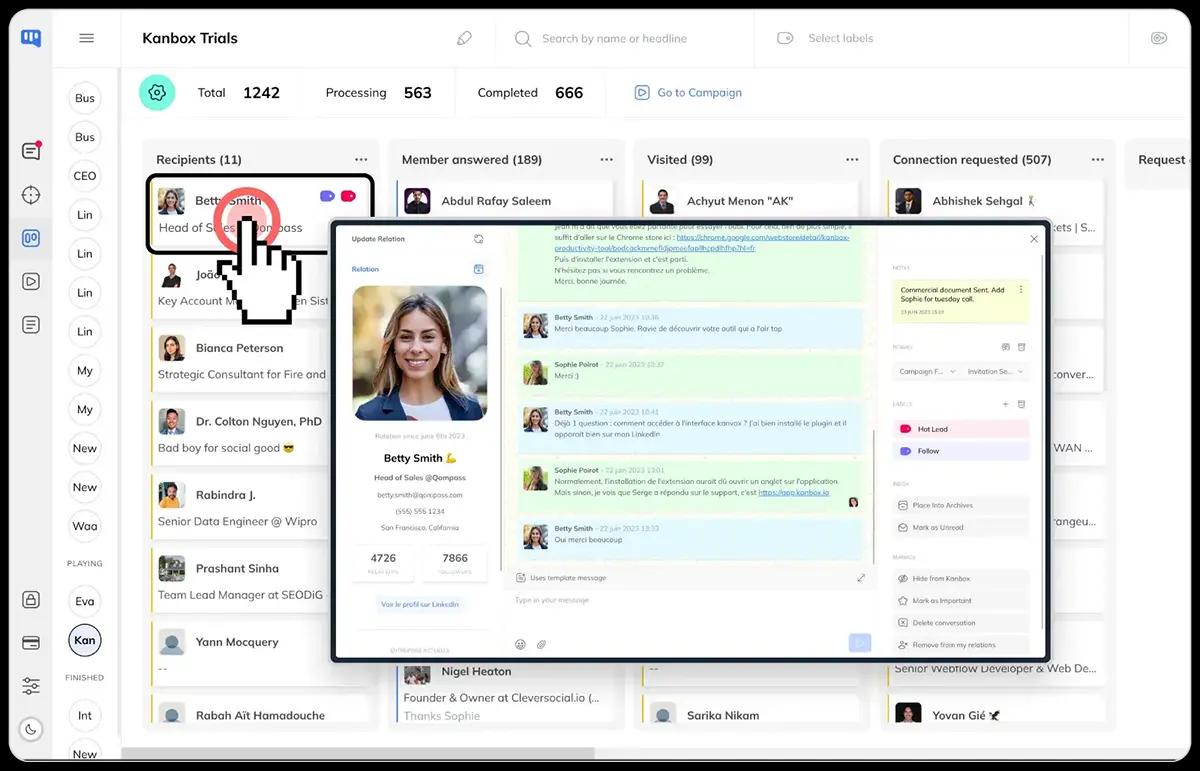Image resolution: width=1200 pixels, height=771 pixels.
Task: Select the Waa campaign circle
Action: pyautogui.click(x=85, y=526)
